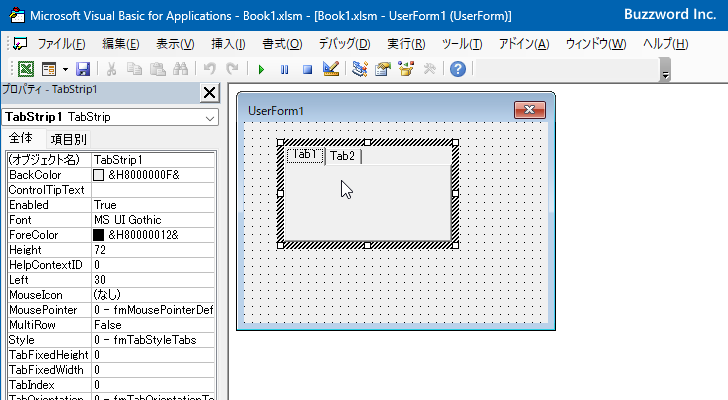The height and width of the screenshot is (400, 728).
Task: Select Tab2 on the TabStrip control
Action: click(x=343, y=156)
